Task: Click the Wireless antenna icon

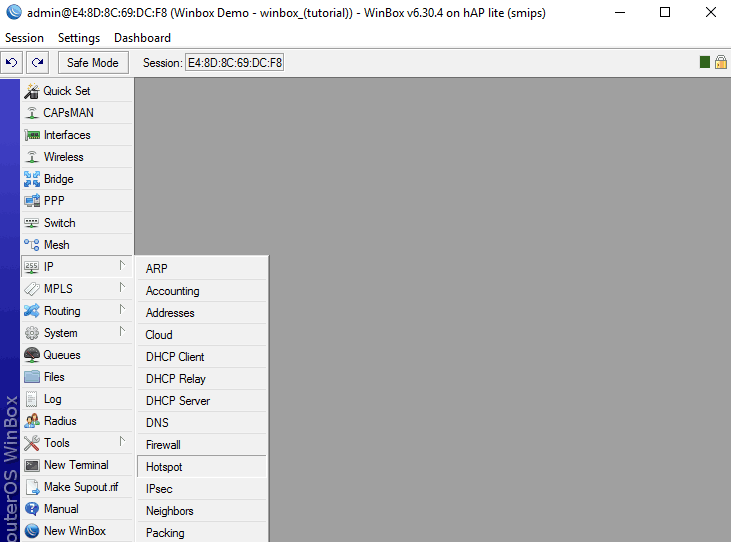Action: [32, 157]
